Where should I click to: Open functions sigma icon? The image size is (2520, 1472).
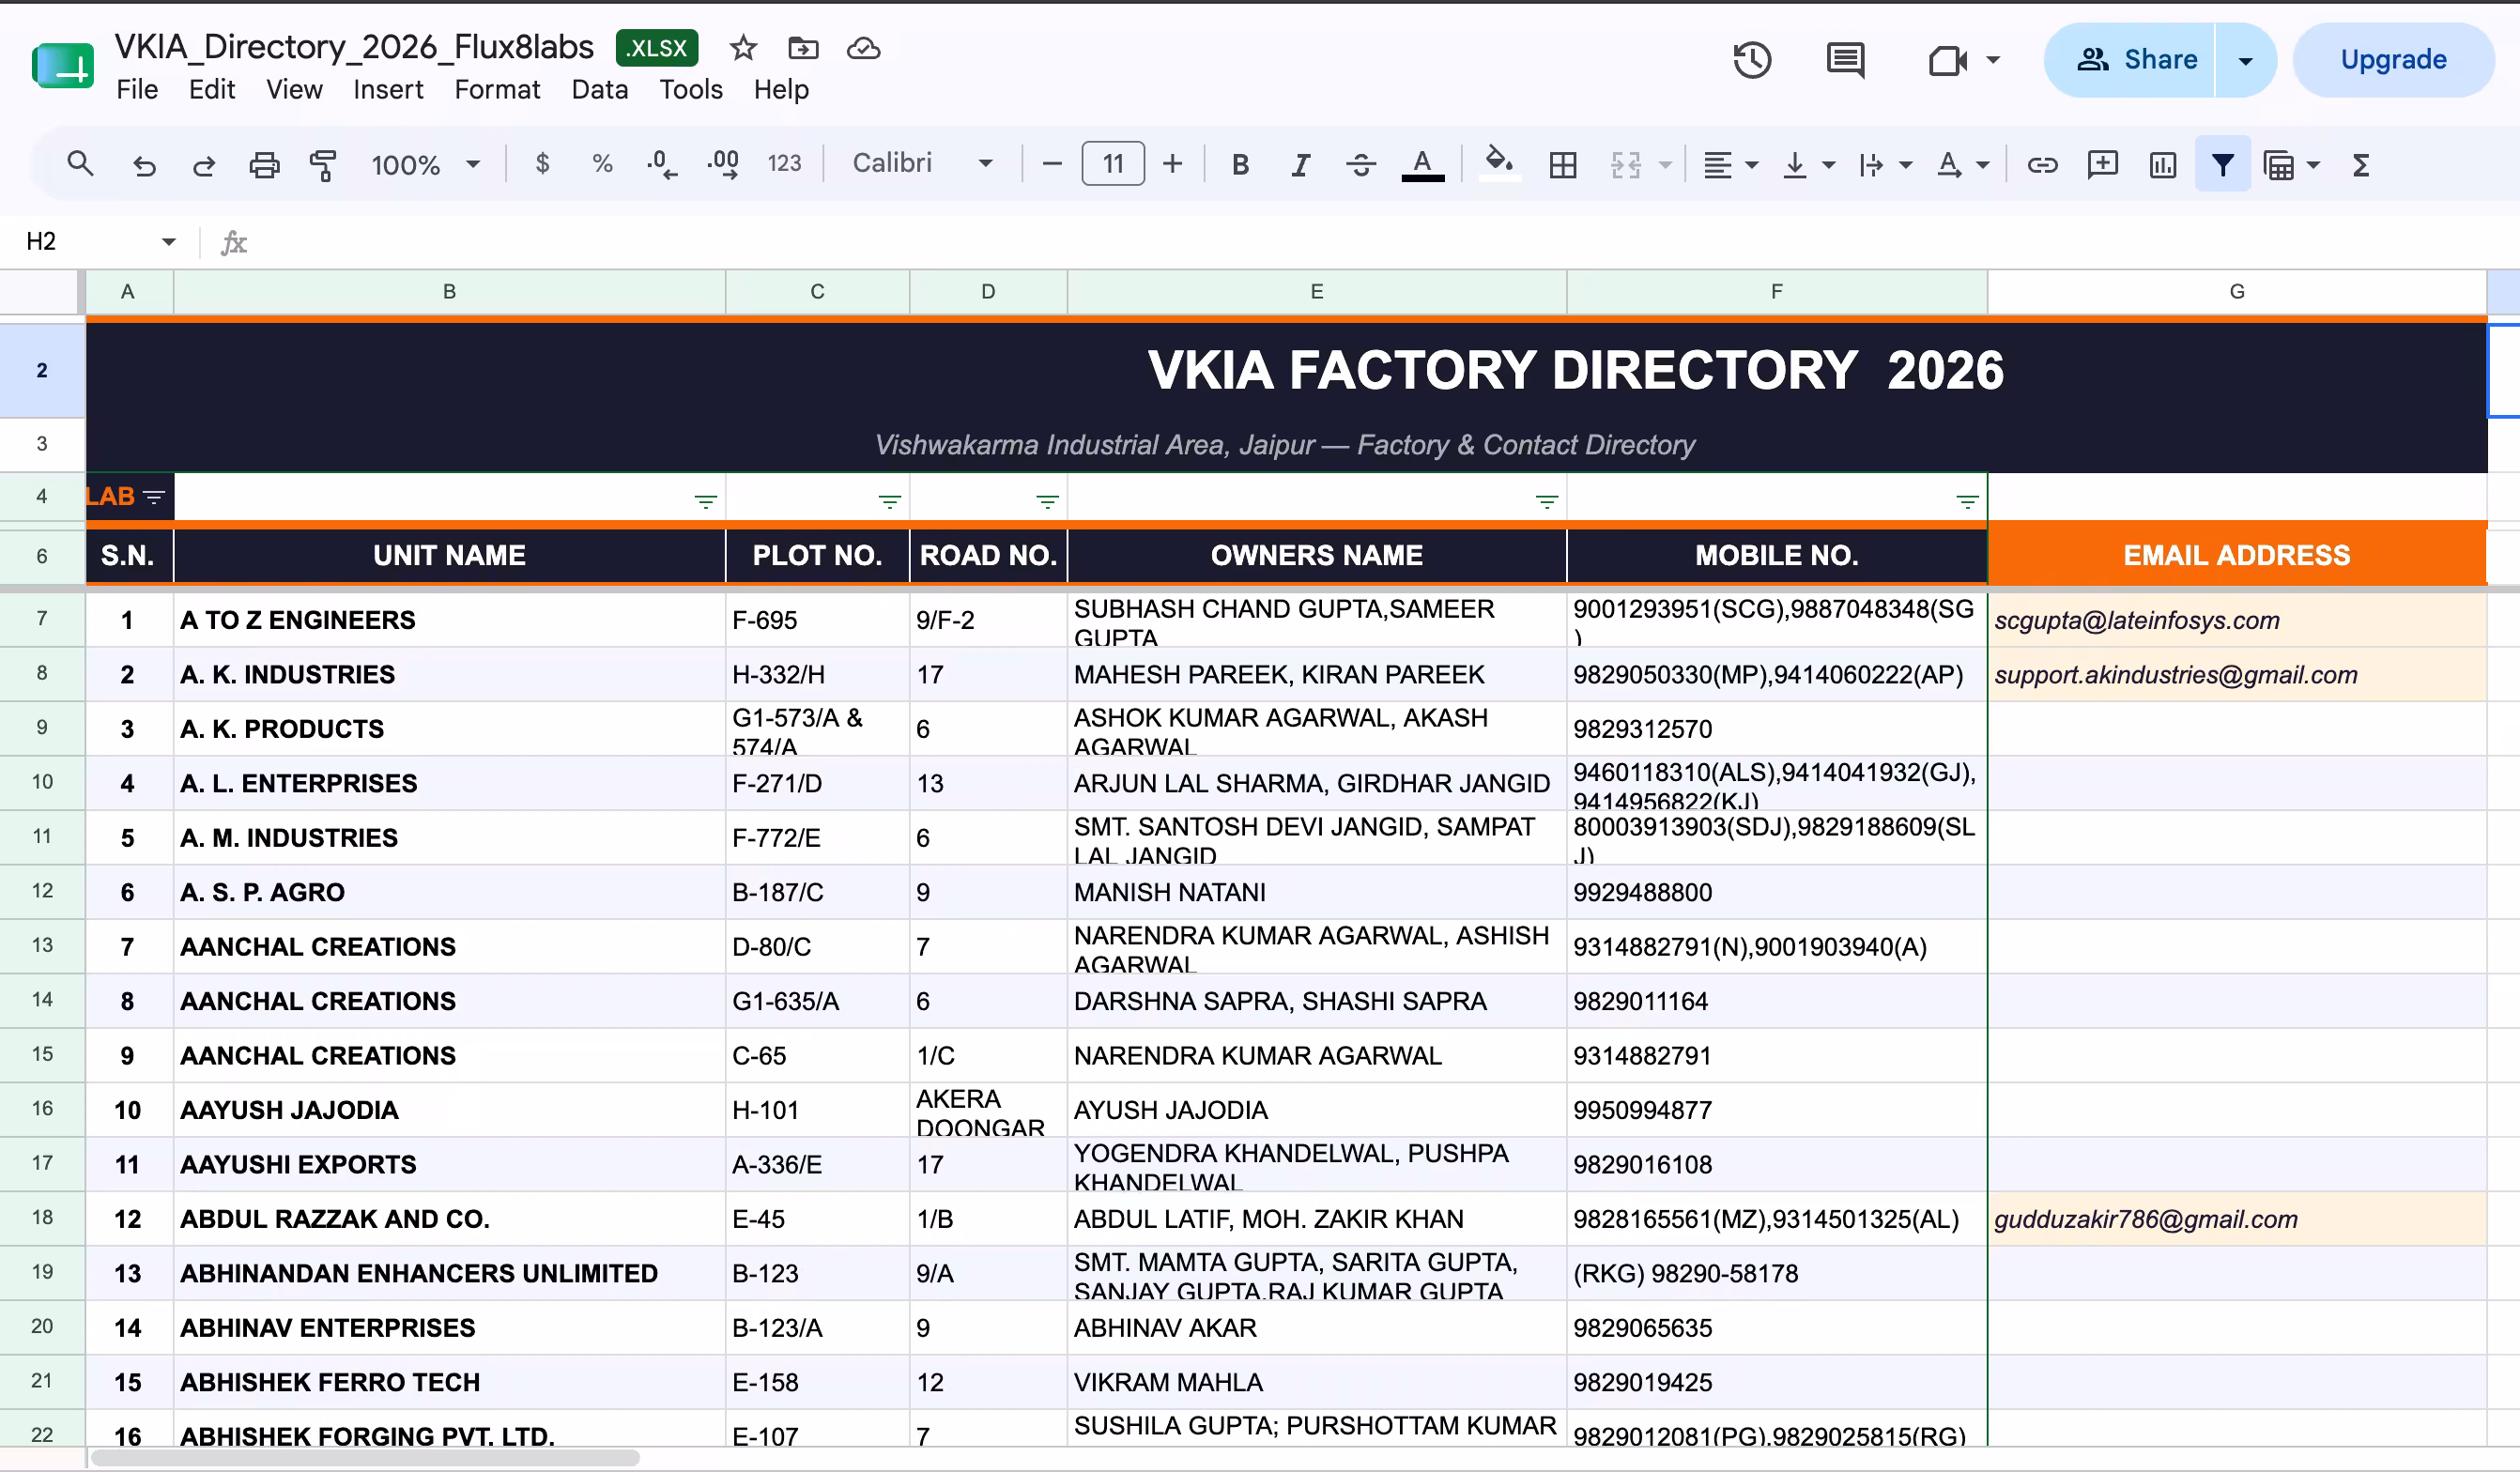(2360, 165)
